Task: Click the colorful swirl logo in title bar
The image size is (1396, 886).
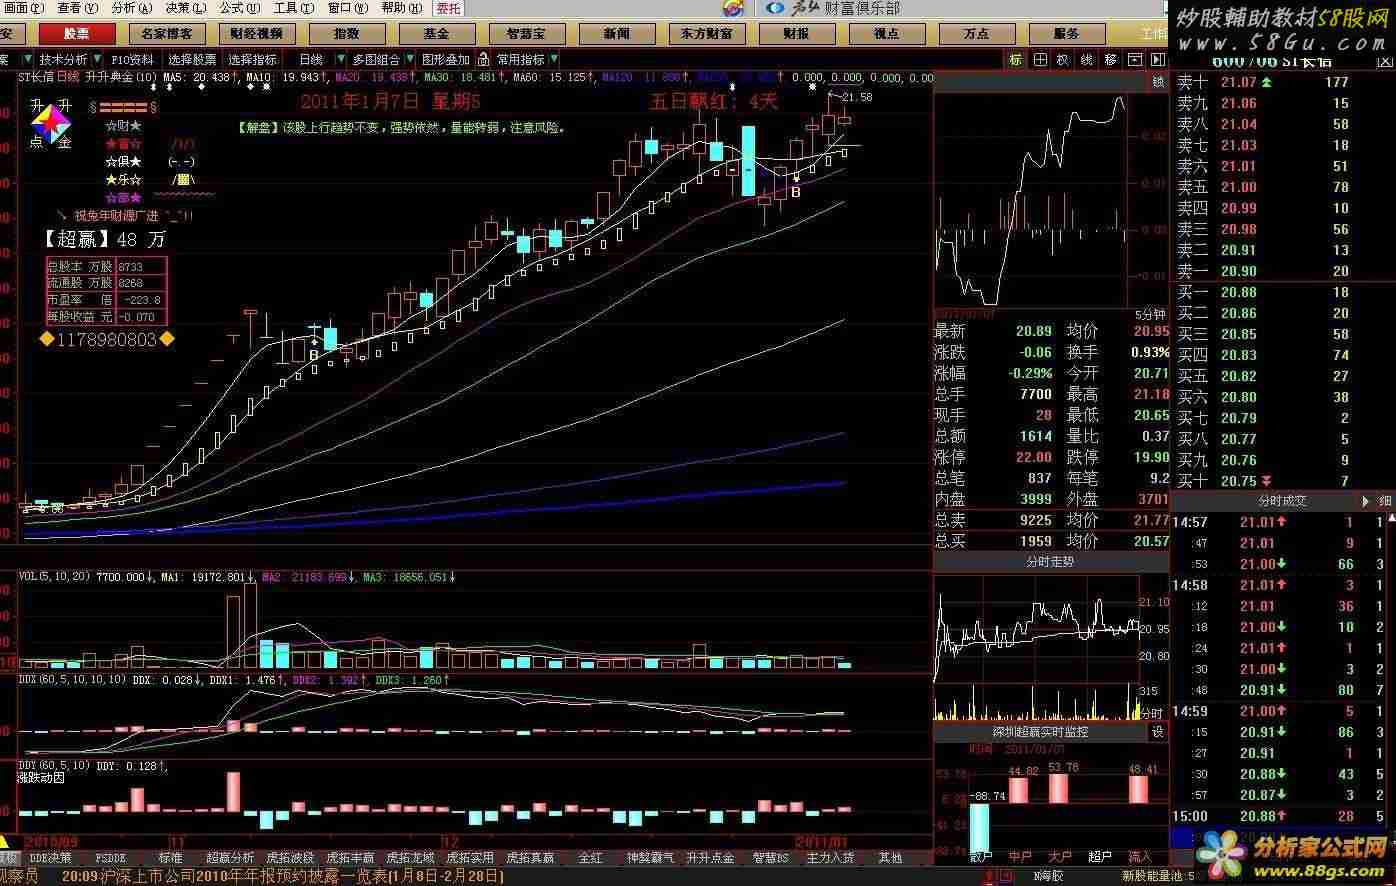Action: [733, 8]
